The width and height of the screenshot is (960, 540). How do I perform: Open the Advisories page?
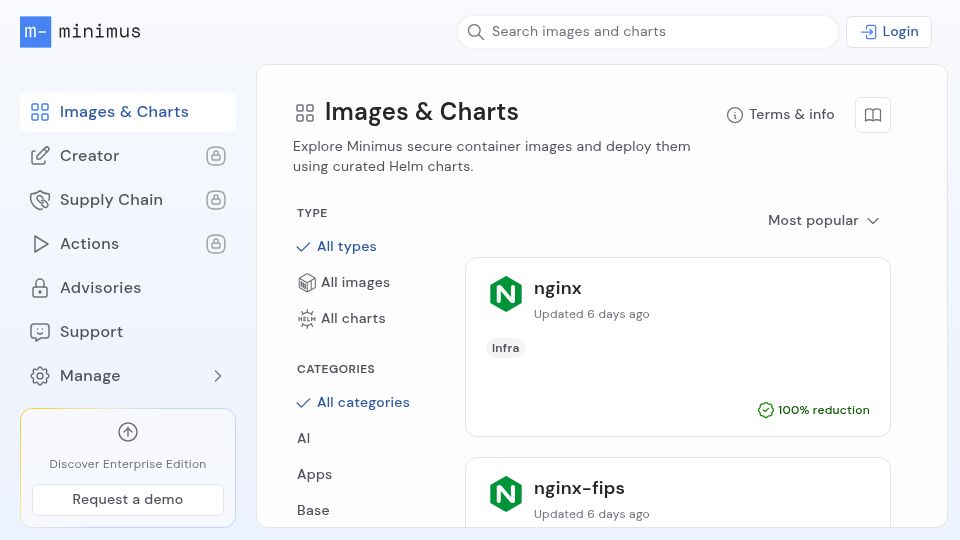click(x=128, y=288)
